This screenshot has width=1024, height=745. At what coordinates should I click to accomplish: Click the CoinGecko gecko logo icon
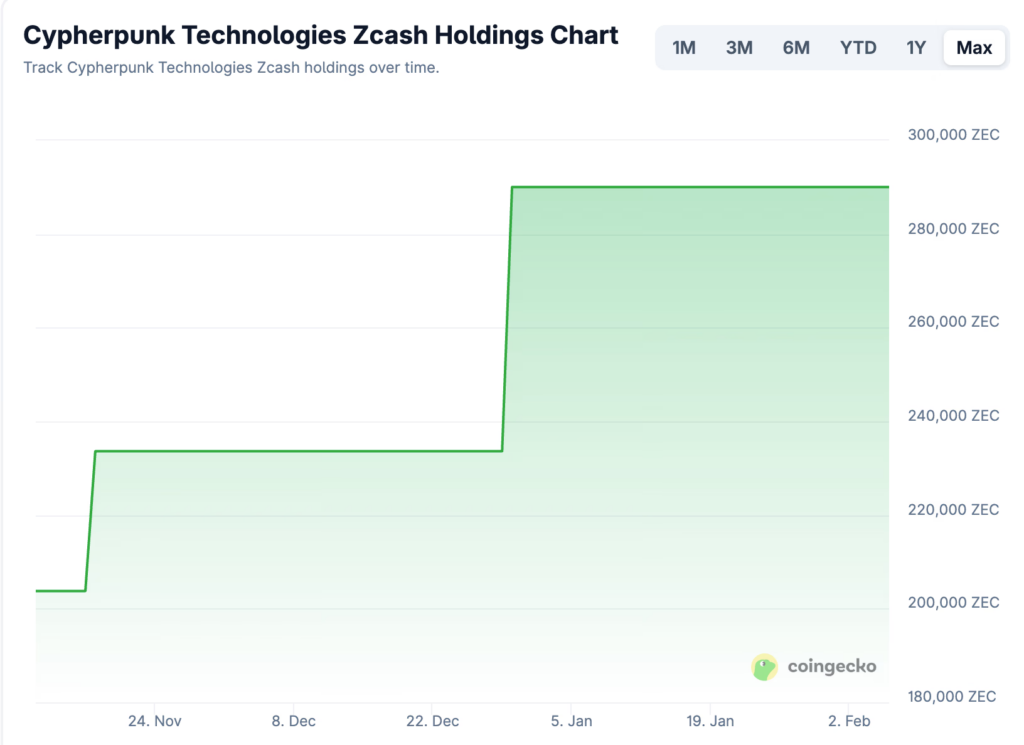coord(765,667)
